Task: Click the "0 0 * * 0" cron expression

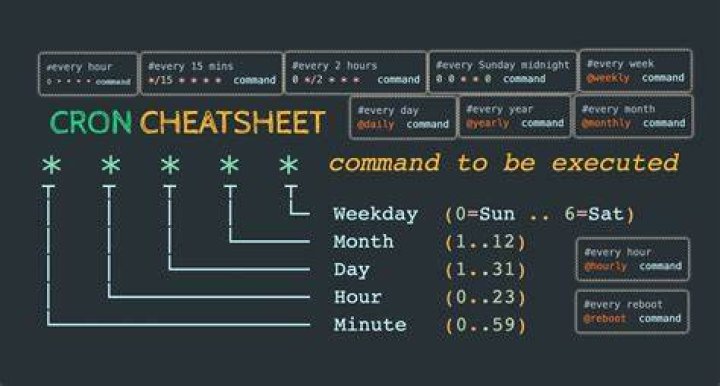Action: (x=463, y=78)
